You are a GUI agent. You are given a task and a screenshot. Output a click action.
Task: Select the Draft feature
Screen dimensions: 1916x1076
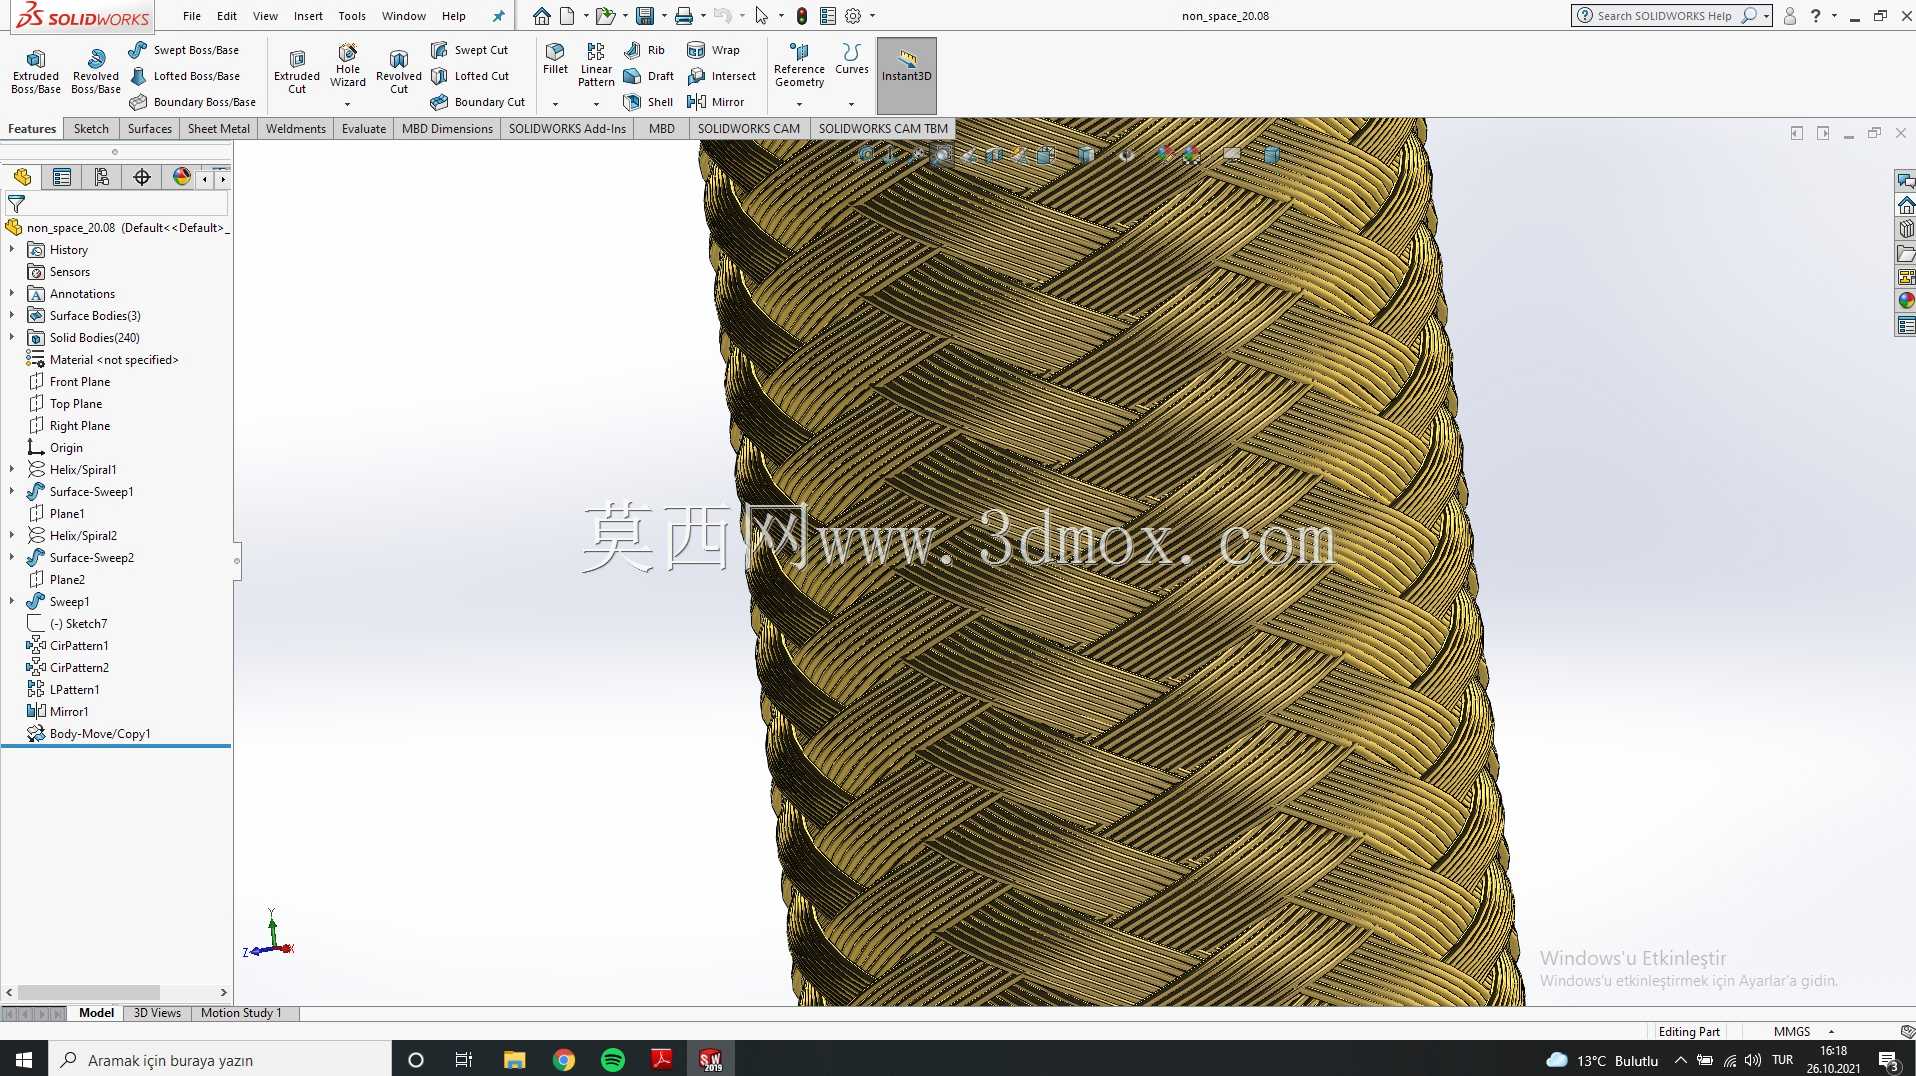pyautogui.click(x=648, y=76)
